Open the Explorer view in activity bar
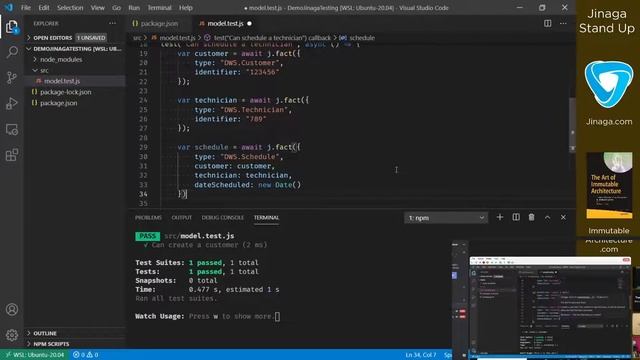The height and width of the screenshot is (360, 640). [12, 27]
